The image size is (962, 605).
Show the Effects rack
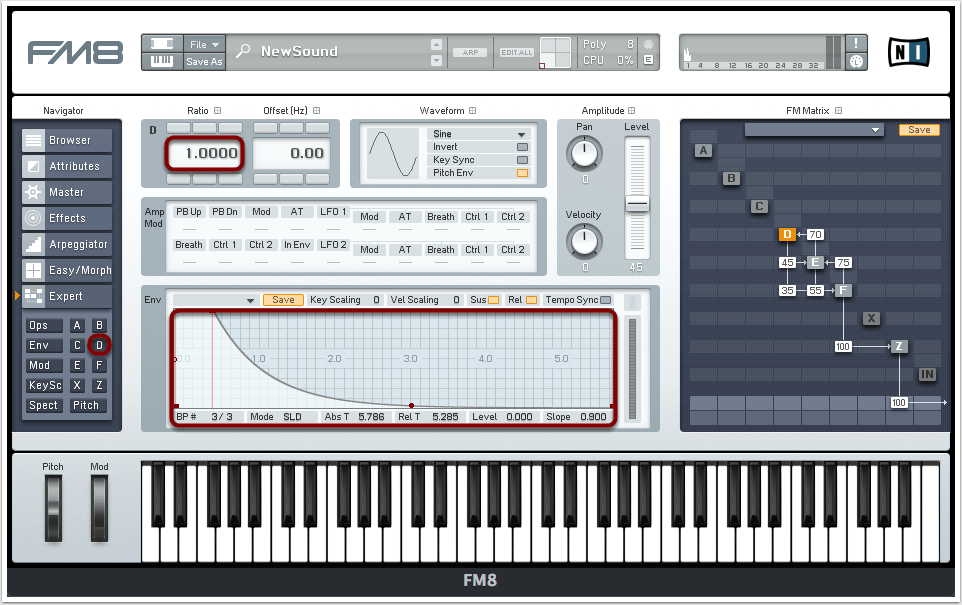(x=67, y=219)
